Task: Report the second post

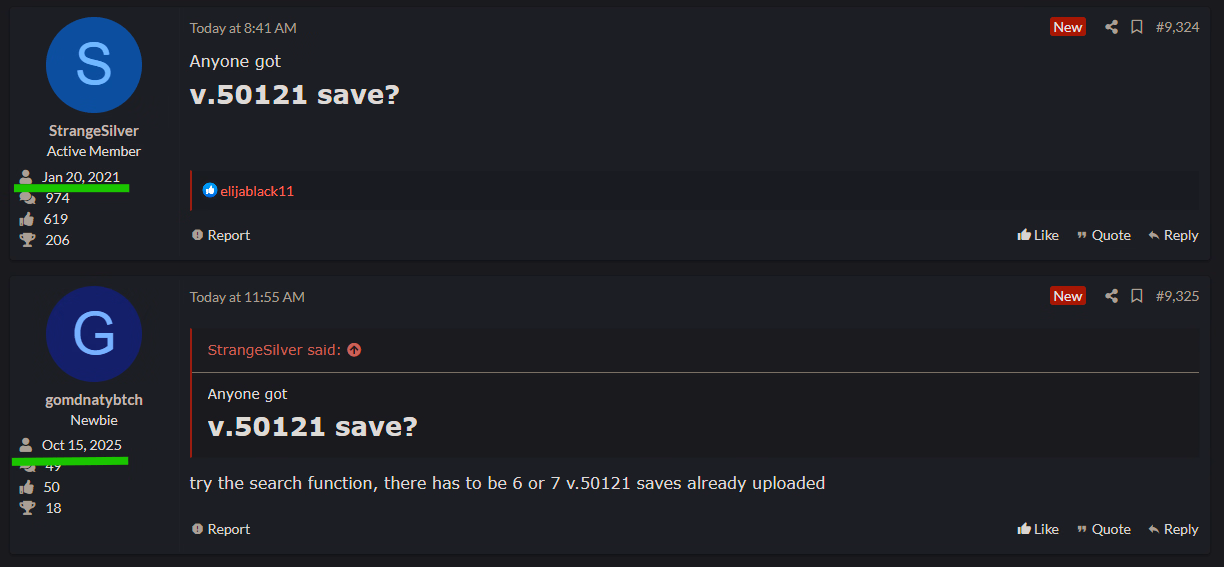Action: [221, 529]
